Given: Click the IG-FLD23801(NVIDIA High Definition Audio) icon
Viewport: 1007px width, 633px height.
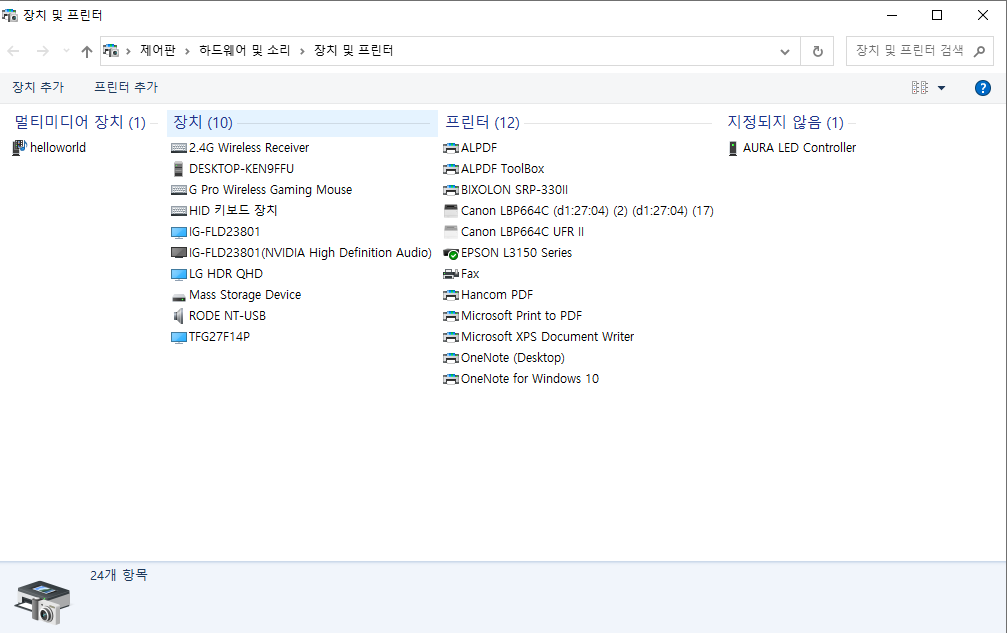Looking at the screenshot, I should (x=179, y=253).
